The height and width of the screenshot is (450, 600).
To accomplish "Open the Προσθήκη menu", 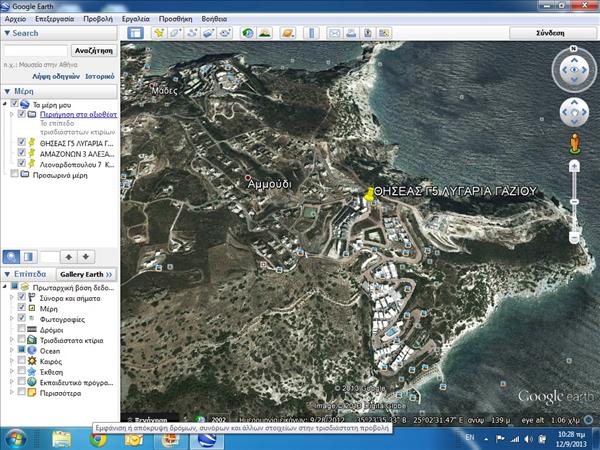I will click(175, 19).
